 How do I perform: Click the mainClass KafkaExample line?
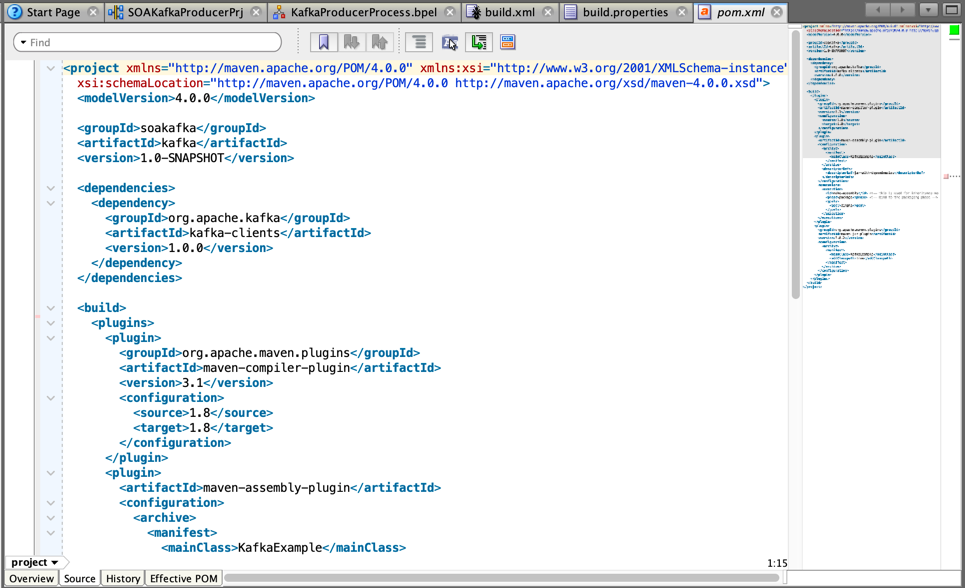click(283, 547)
